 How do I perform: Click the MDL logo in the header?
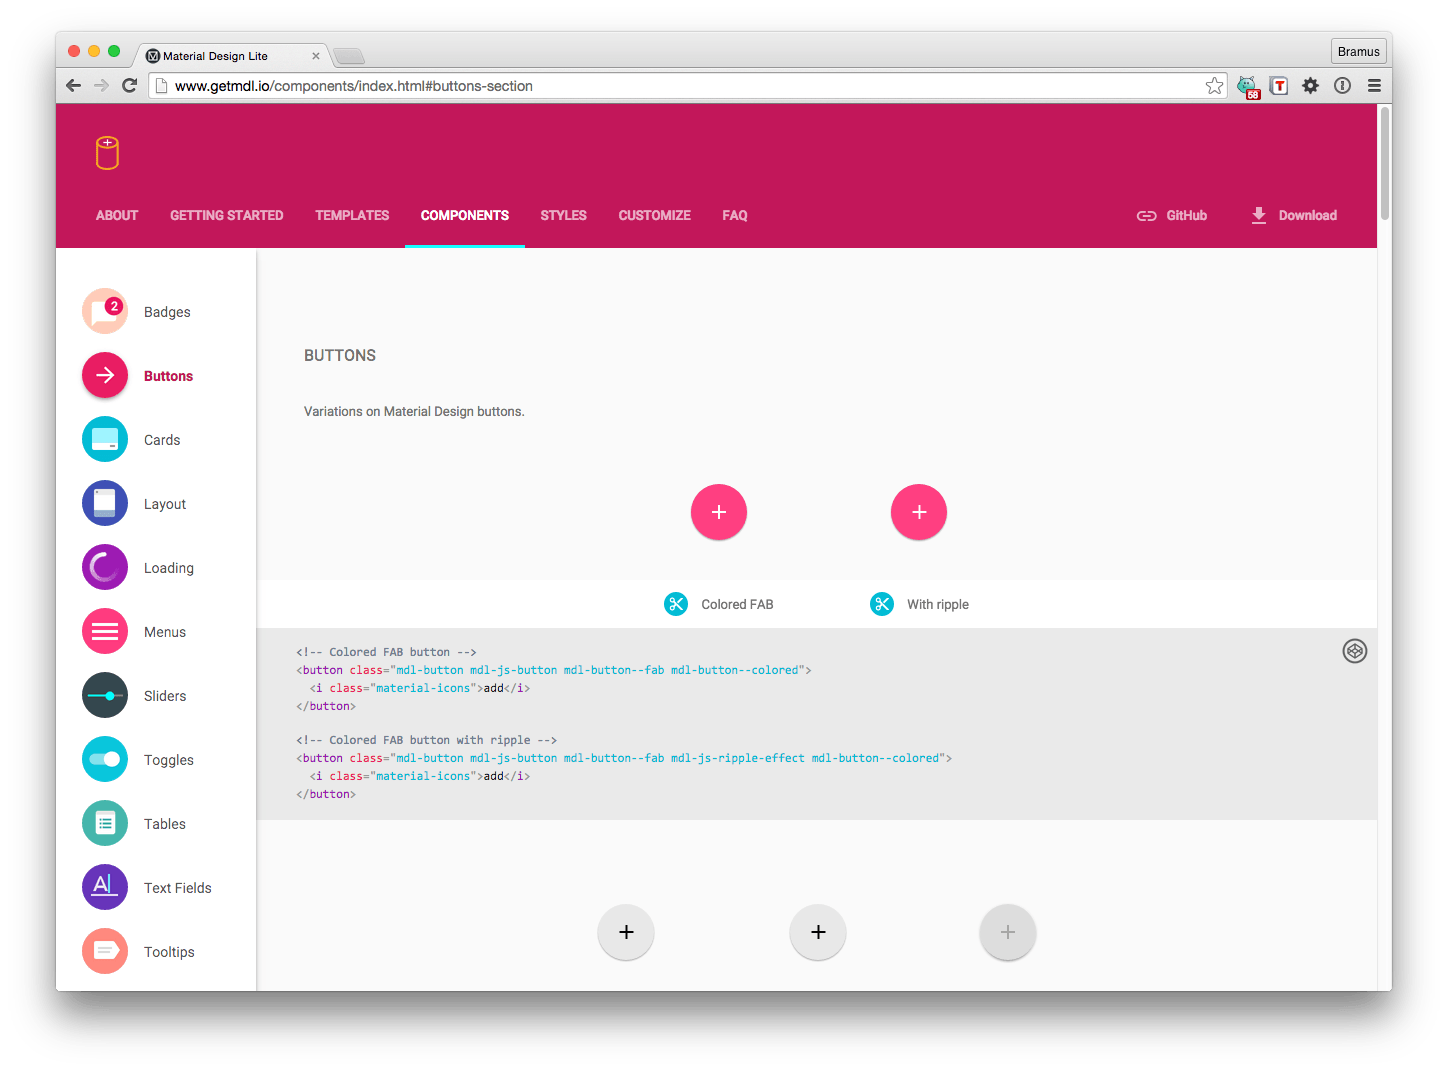(107, 152)
